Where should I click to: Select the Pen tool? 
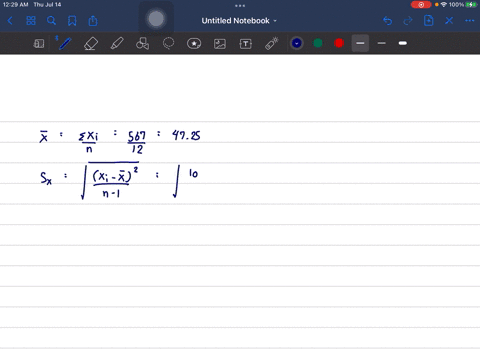(x=65, y=44)
